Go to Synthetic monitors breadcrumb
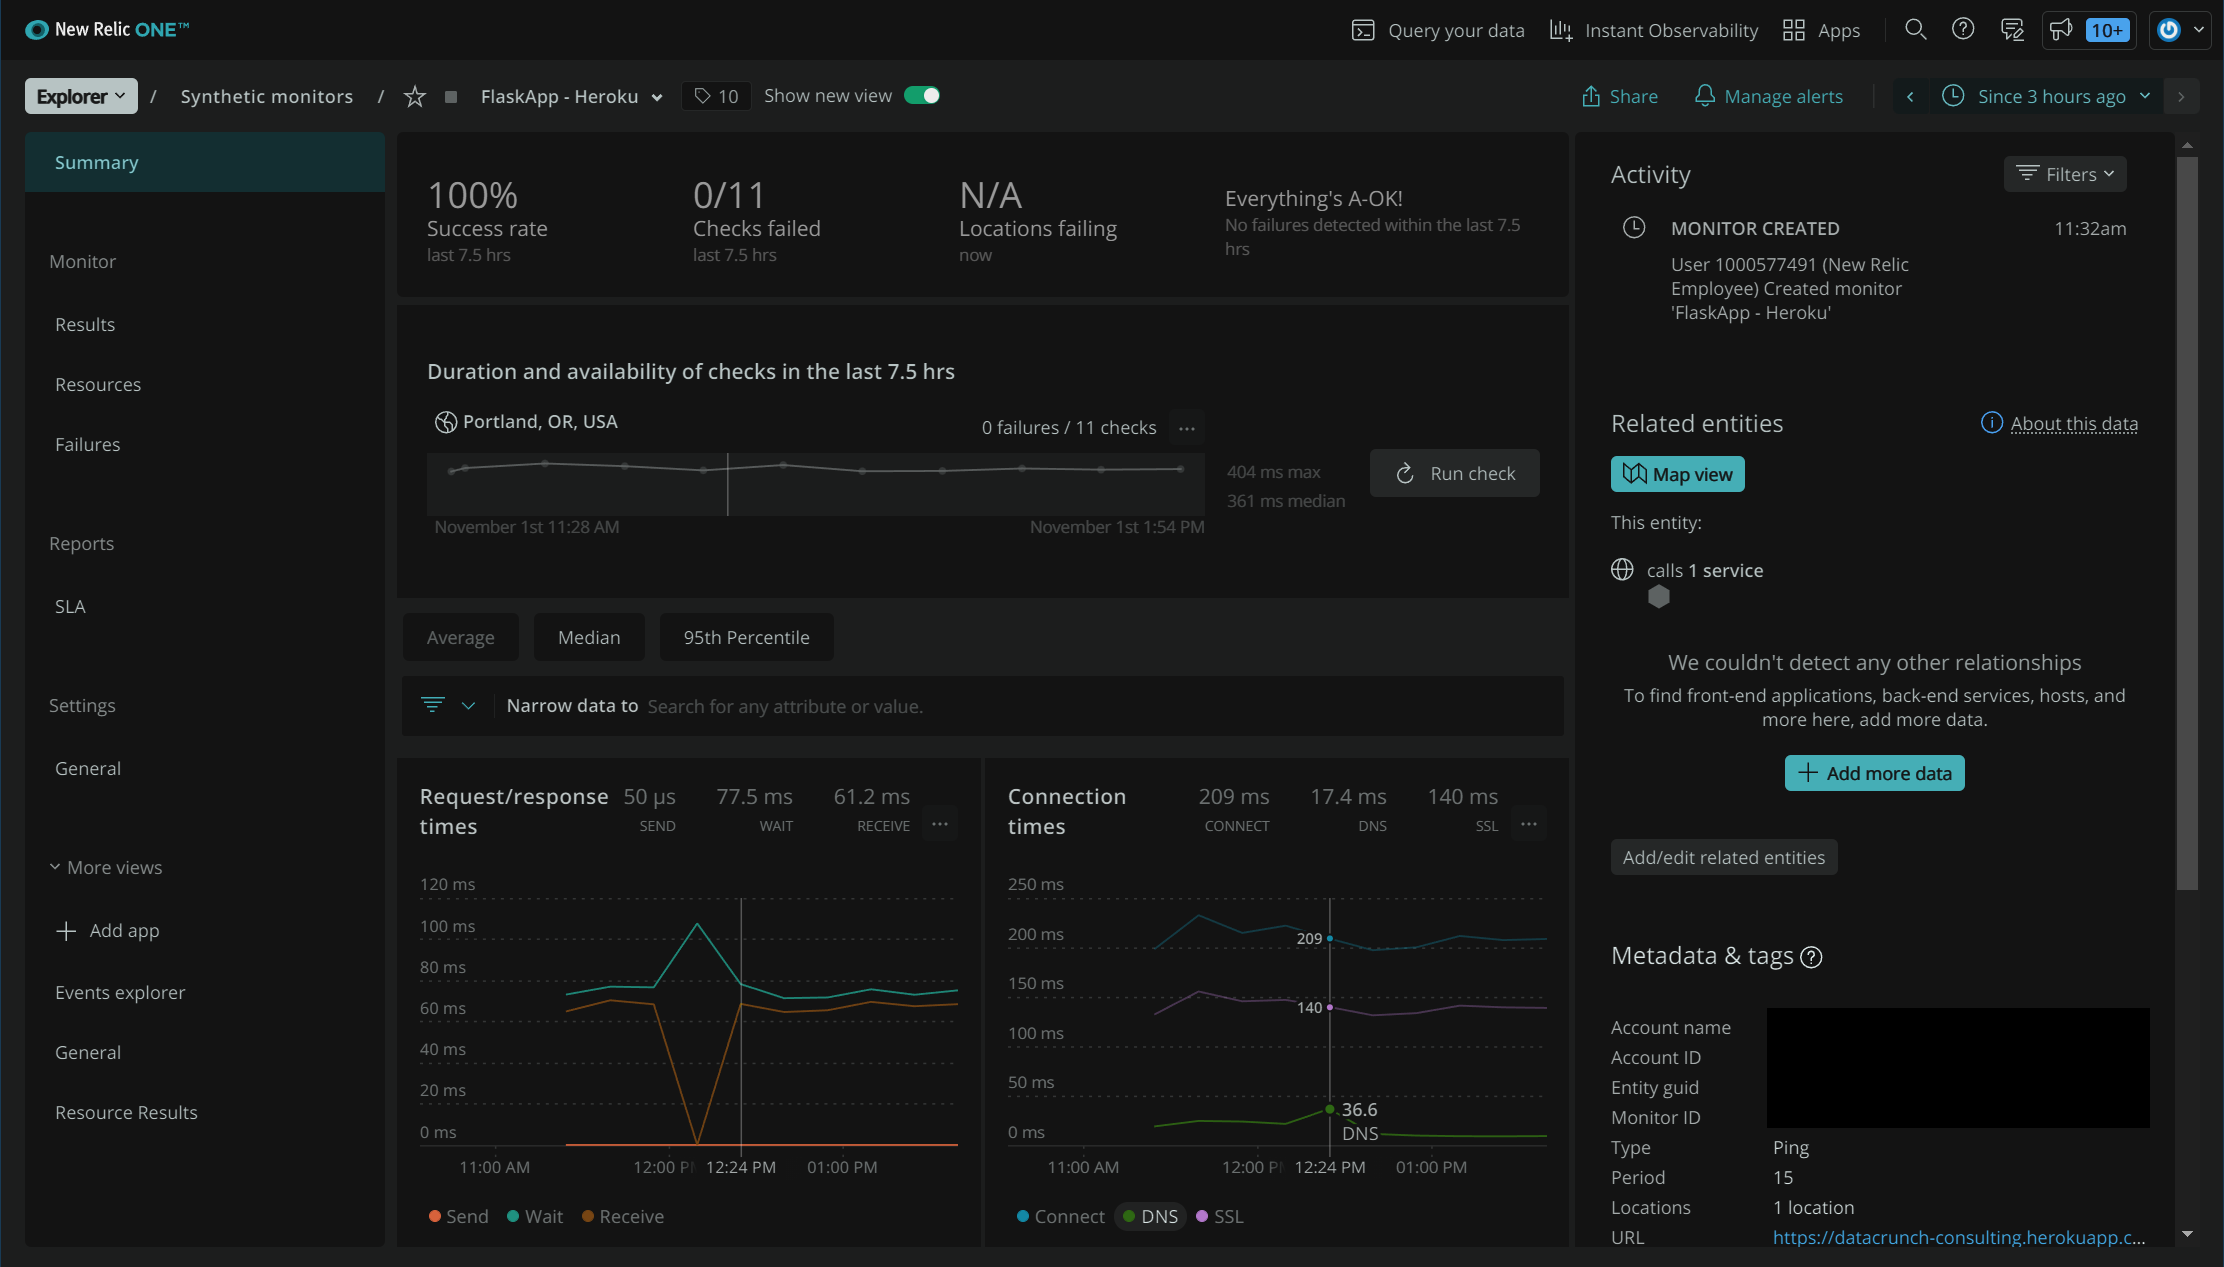 (267, 96)
